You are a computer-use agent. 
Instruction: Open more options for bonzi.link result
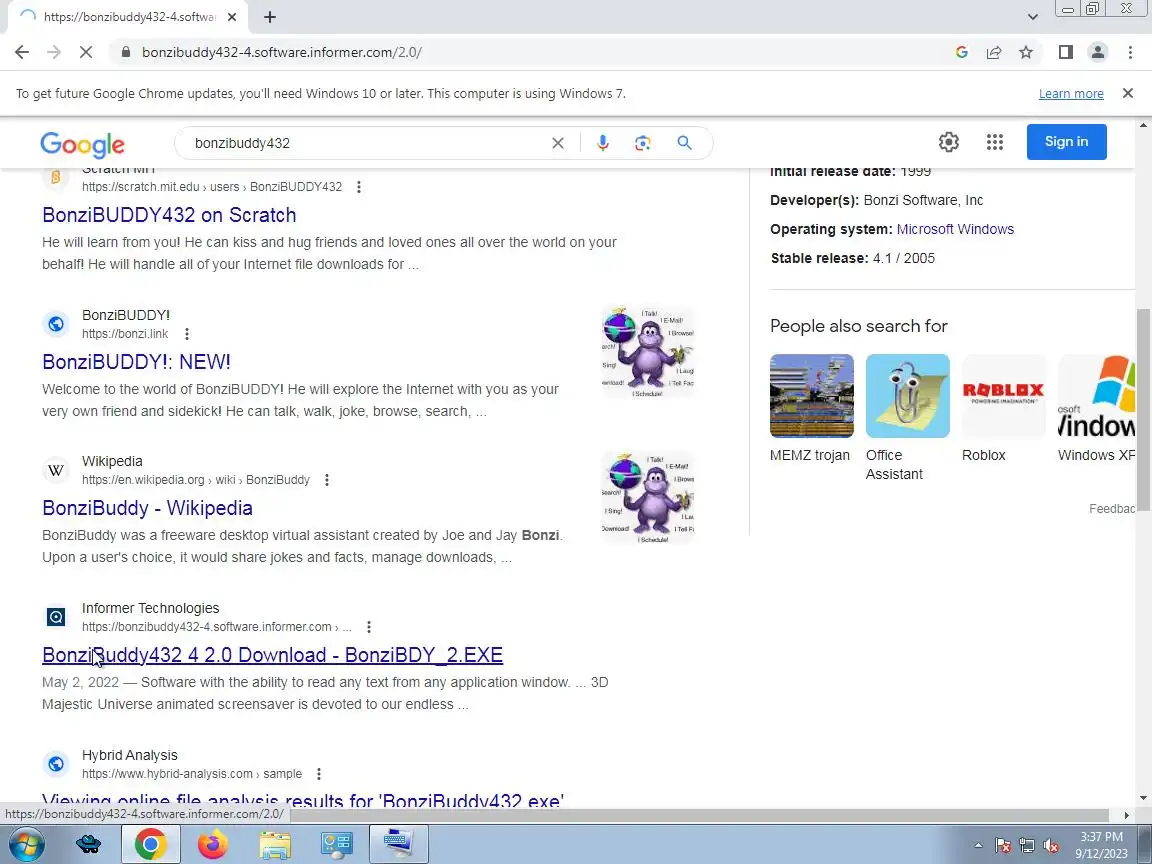click(x=187, y=334)
